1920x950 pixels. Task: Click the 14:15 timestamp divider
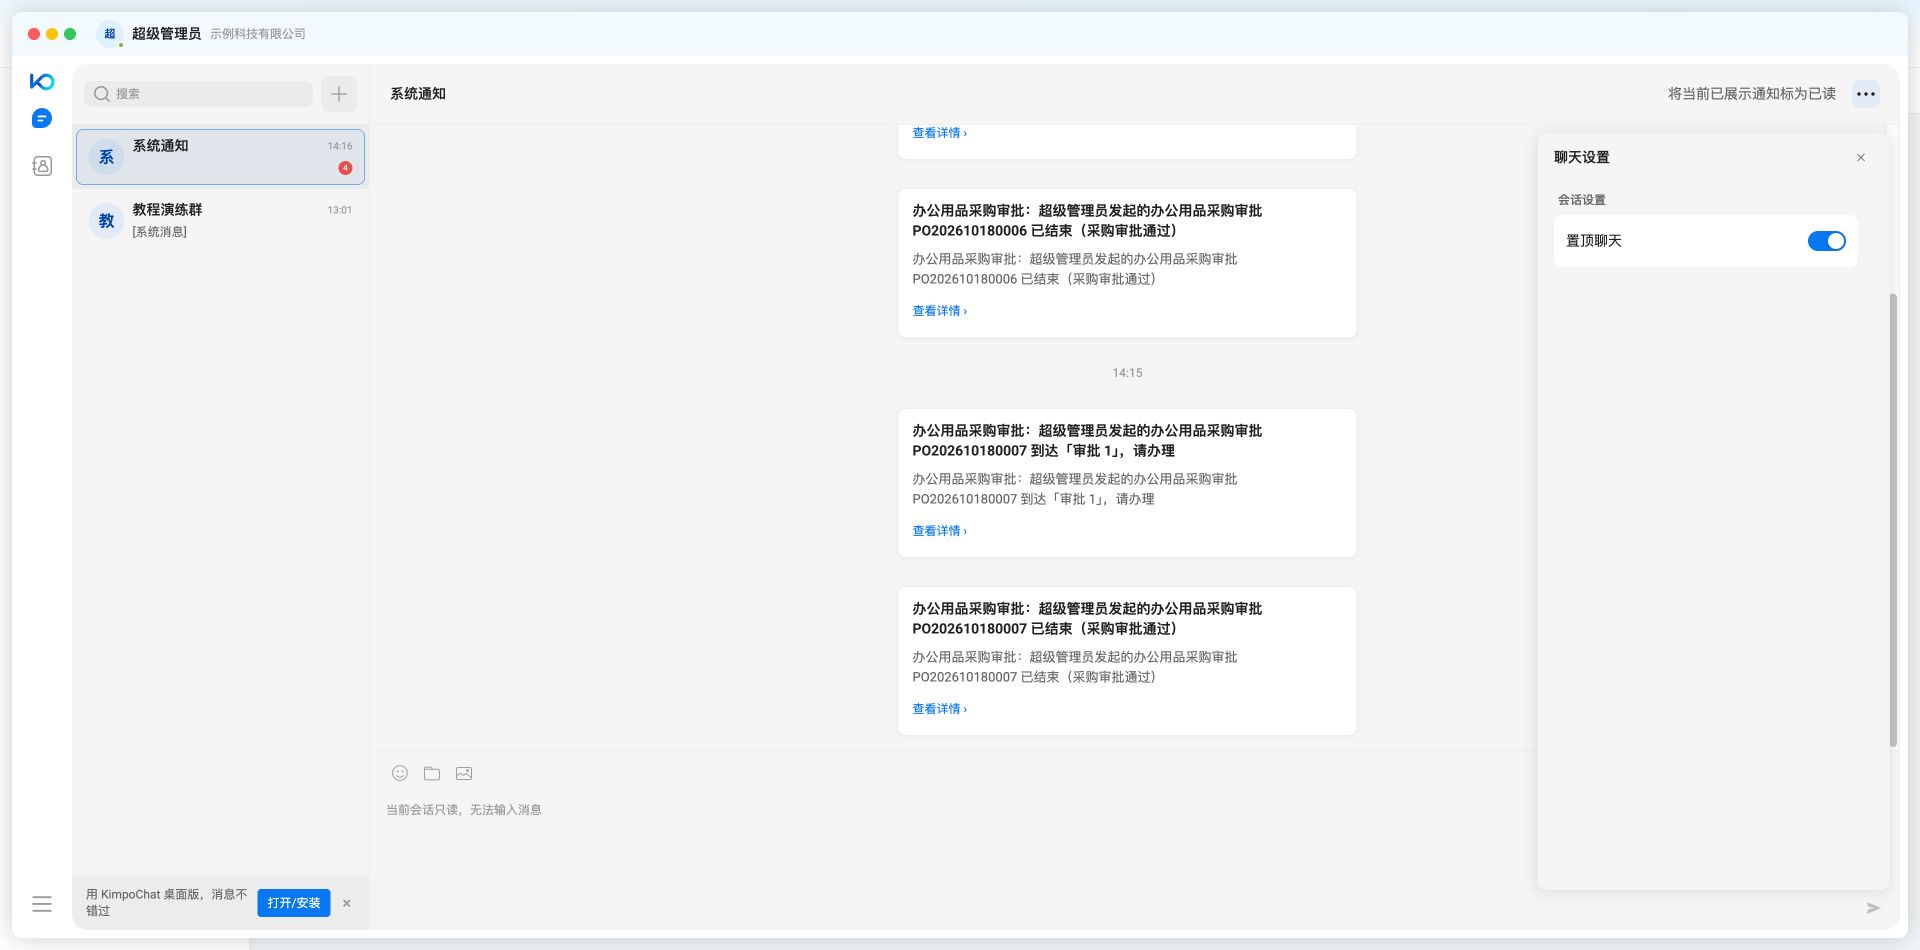point(1127,373)
